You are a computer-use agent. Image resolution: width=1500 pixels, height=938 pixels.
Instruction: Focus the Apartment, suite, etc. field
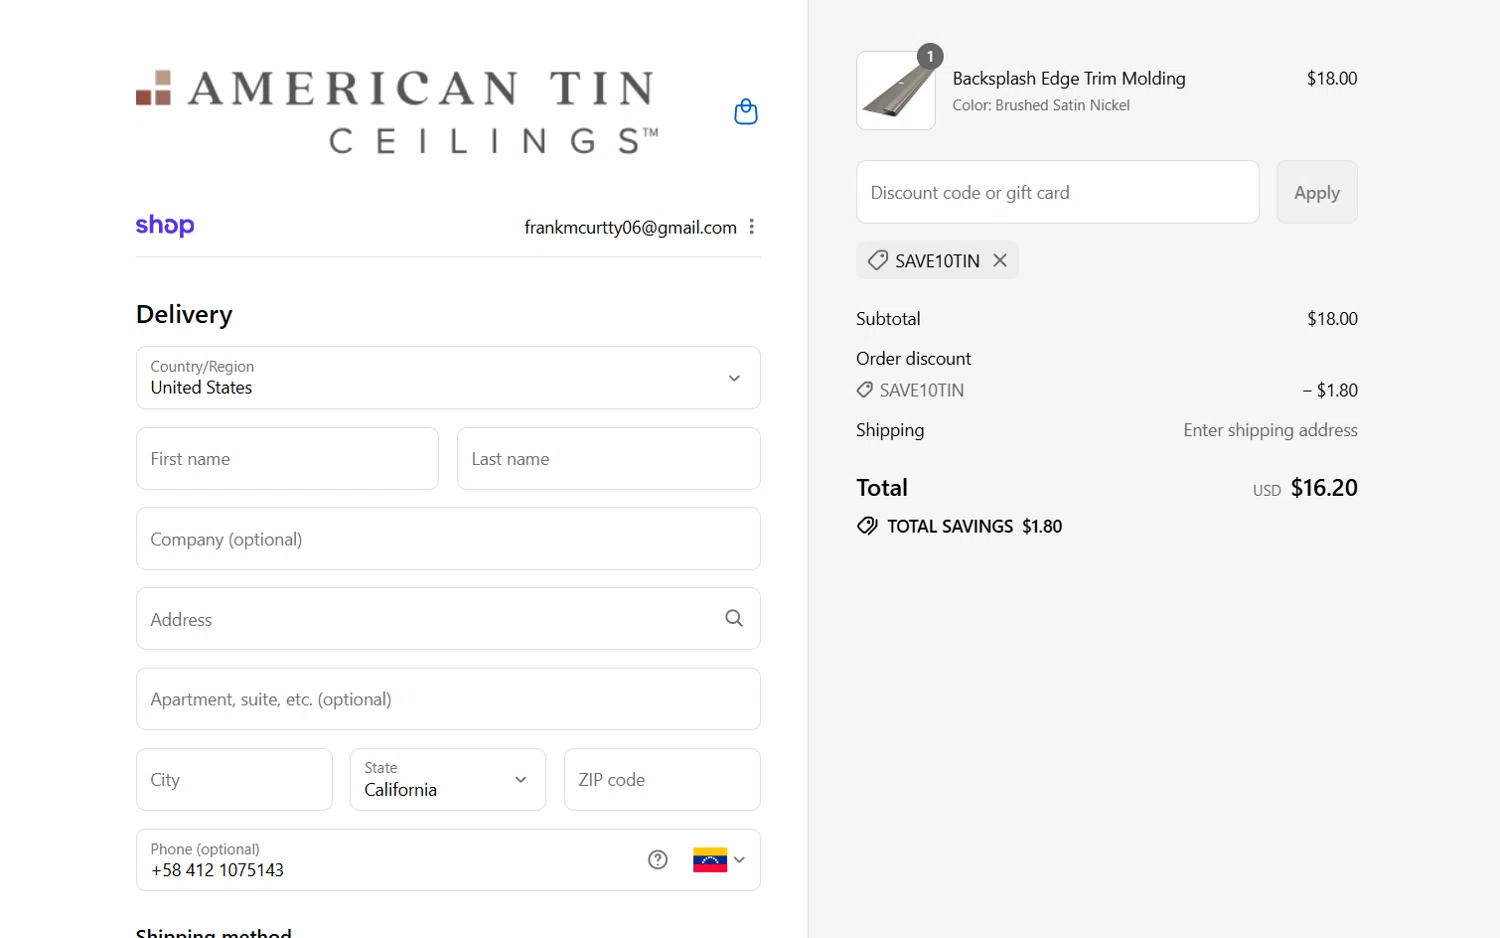point(448,699)
